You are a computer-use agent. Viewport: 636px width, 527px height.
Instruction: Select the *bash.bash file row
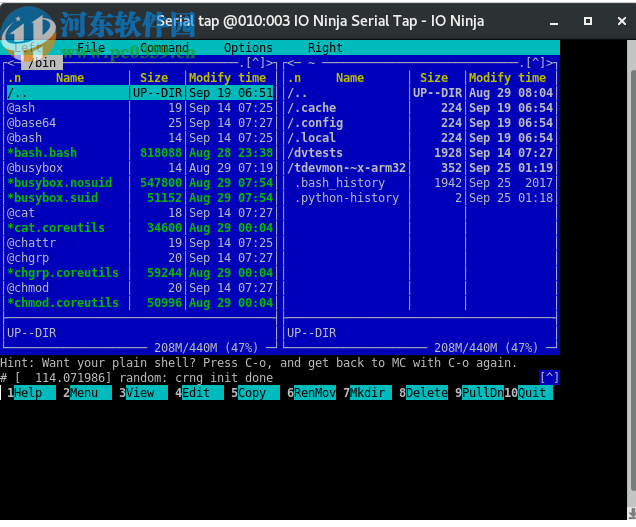[x=140, y=153]
